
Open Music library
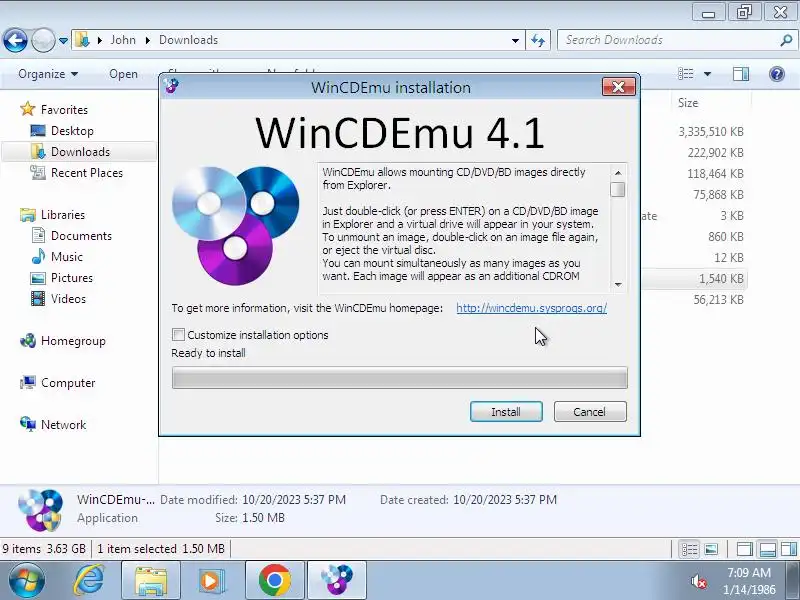click(66, 257)
